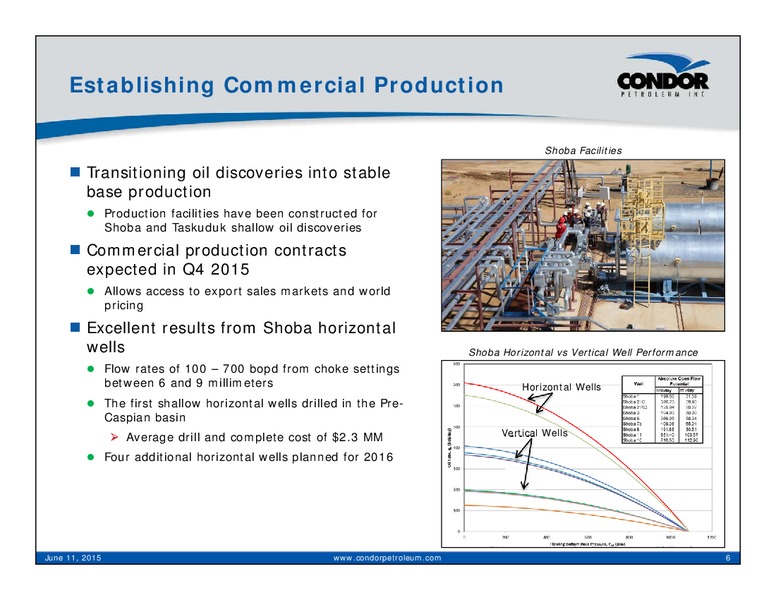Viewport: 776px width, 600px height.
Task: Click 'between 6 and 9 millimeters' line
Action: point(189,383)
